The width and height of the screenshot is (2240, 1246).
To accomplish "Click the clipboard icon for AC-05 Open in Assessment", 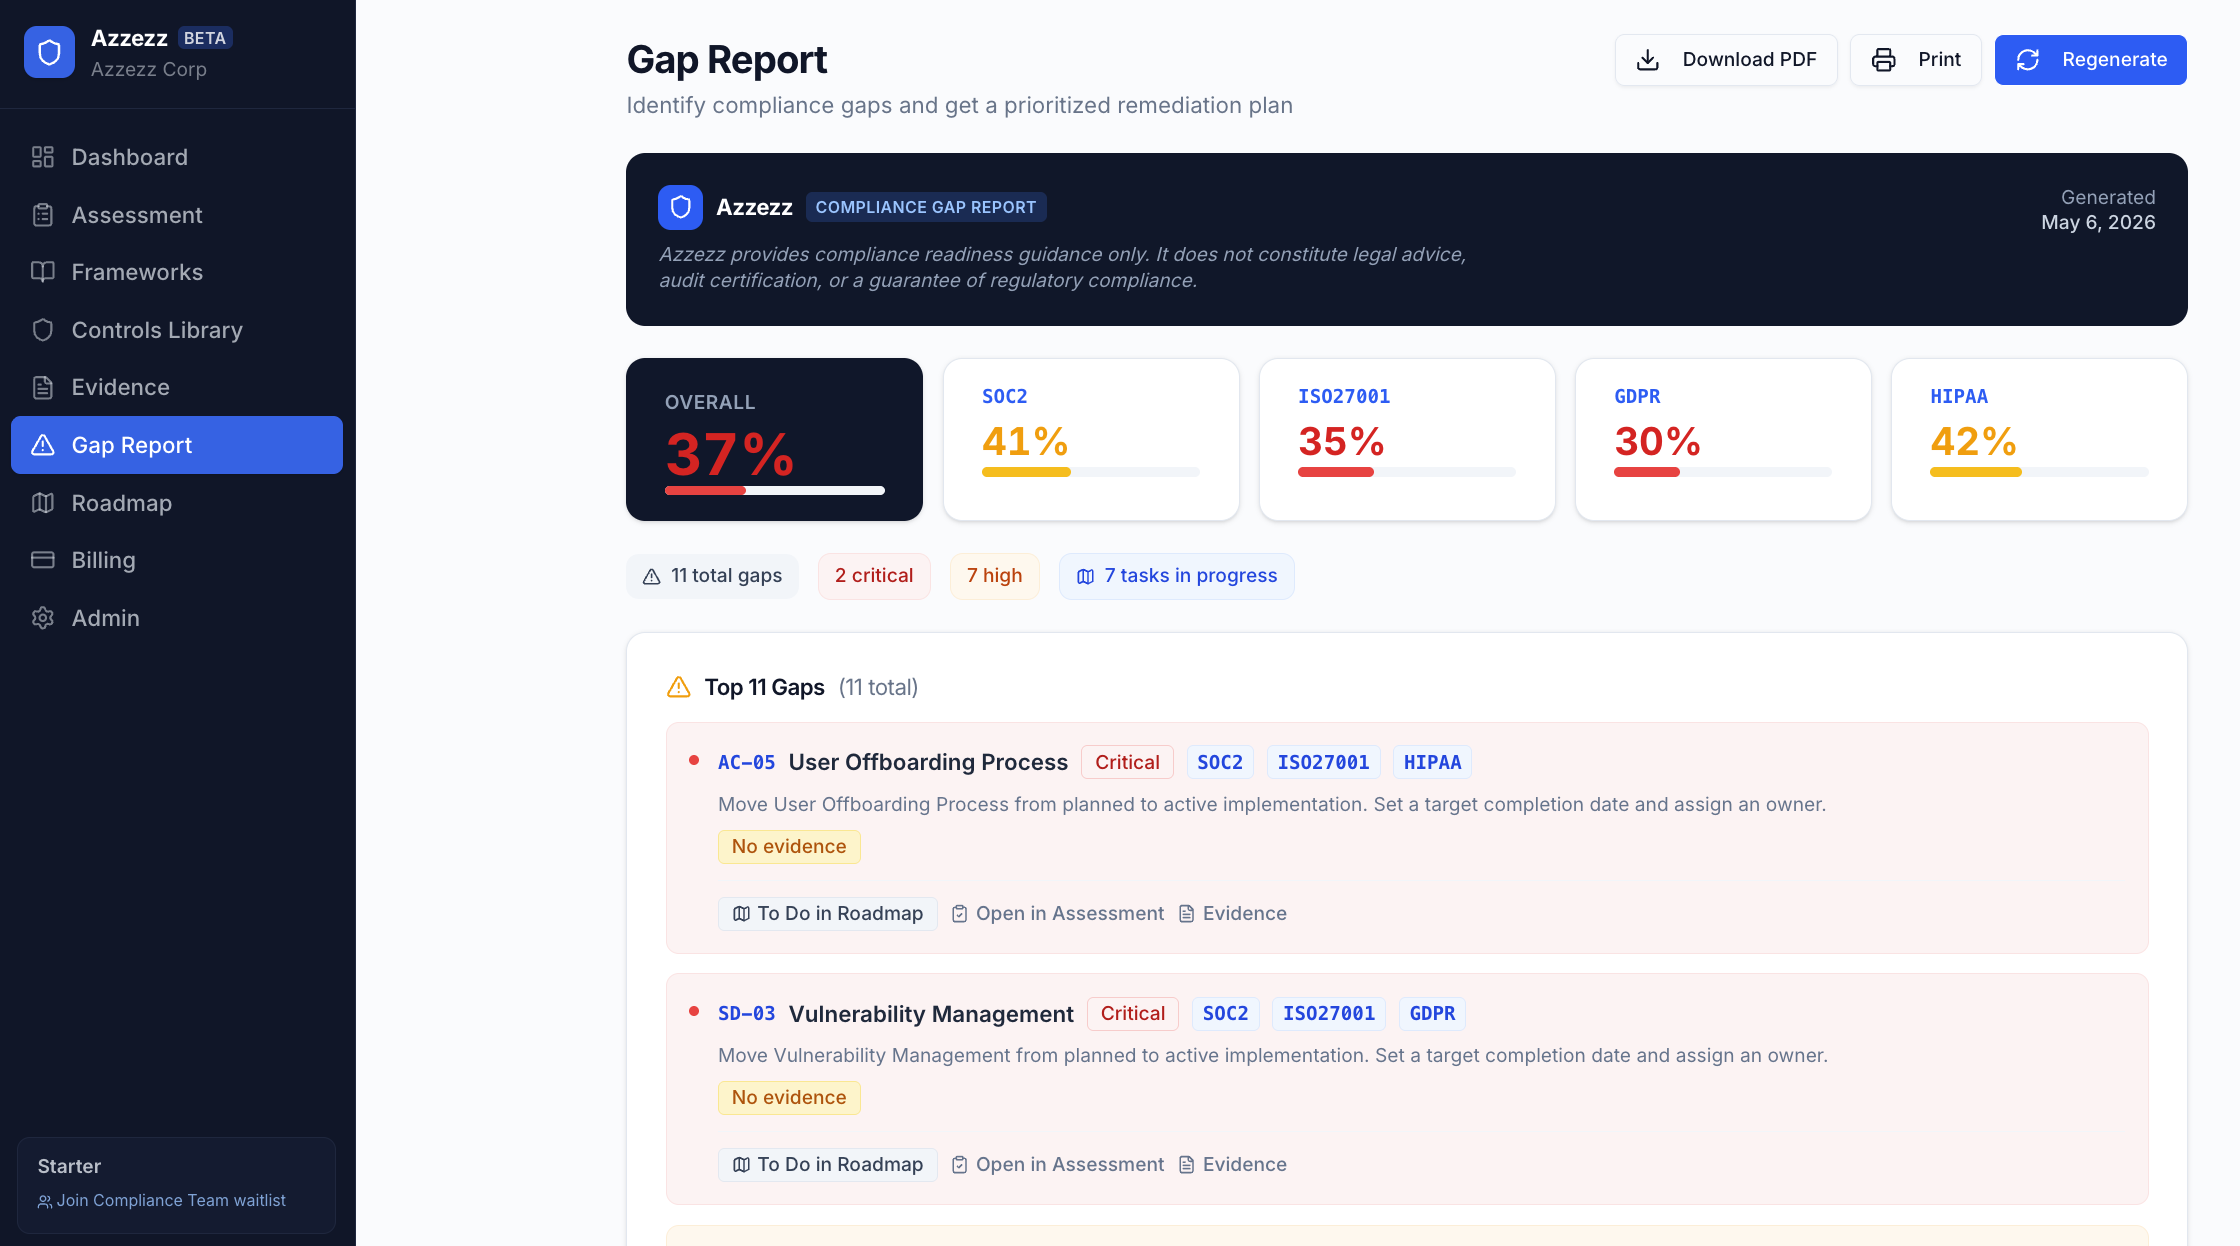I will click(960, 914).
